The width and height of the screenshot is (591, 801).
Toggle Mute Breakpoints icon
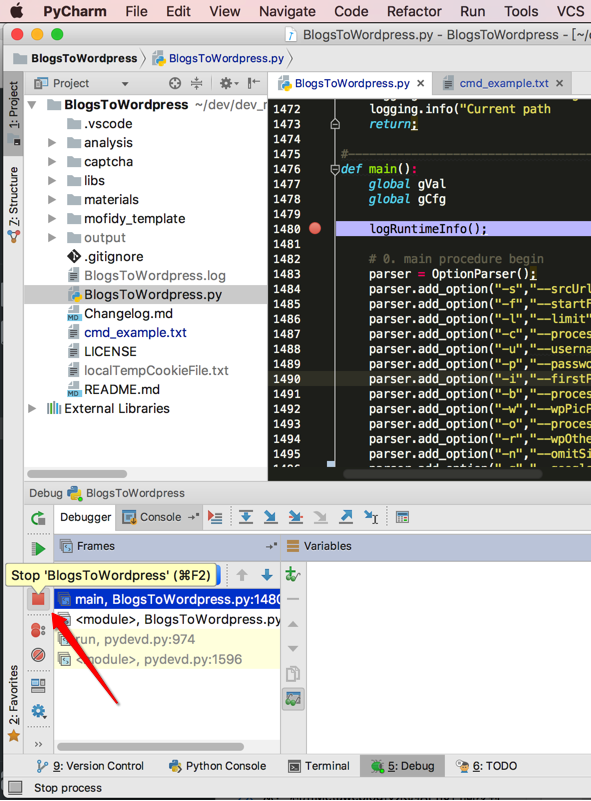38,655
